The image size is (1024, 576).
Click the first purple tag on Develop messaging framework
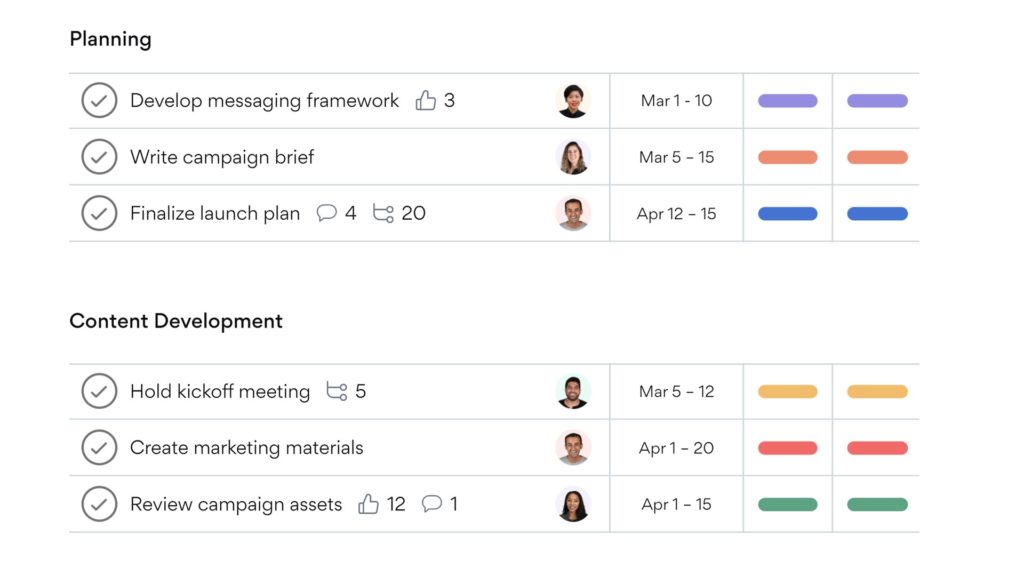[x=788, y=100]
